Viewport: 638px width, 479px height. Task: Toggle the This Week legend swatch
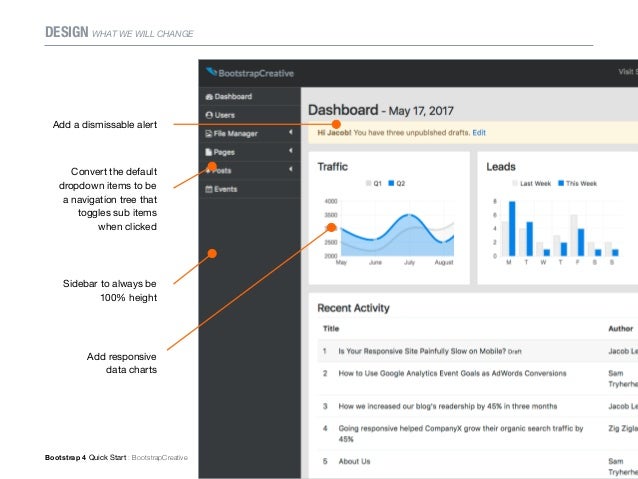click(561, 184)
